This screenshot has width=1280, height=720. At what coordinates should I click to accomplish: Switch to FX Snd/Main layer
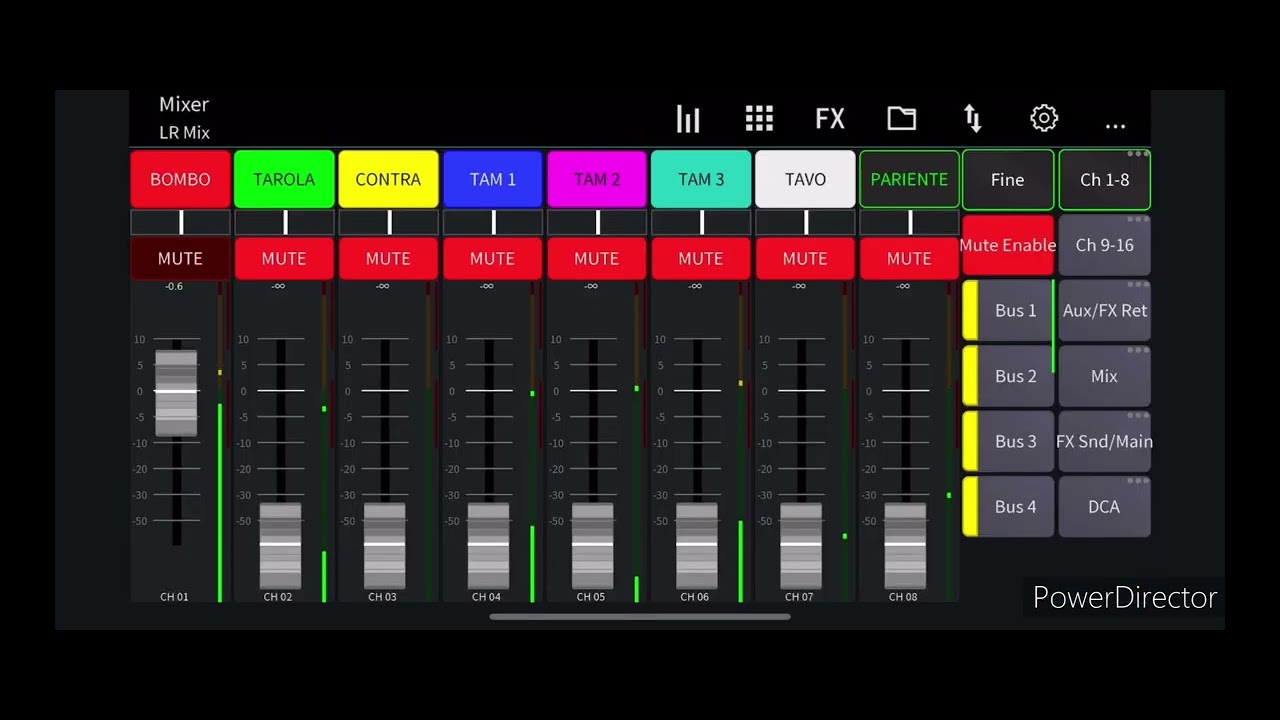point(1105,441)
